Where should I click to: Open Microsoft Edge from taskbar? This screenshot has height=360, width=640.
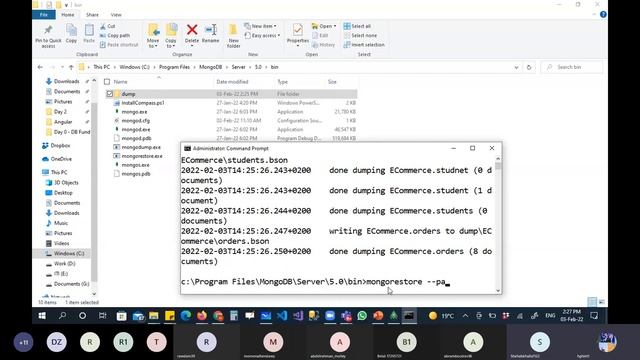(x=186, y=316)
